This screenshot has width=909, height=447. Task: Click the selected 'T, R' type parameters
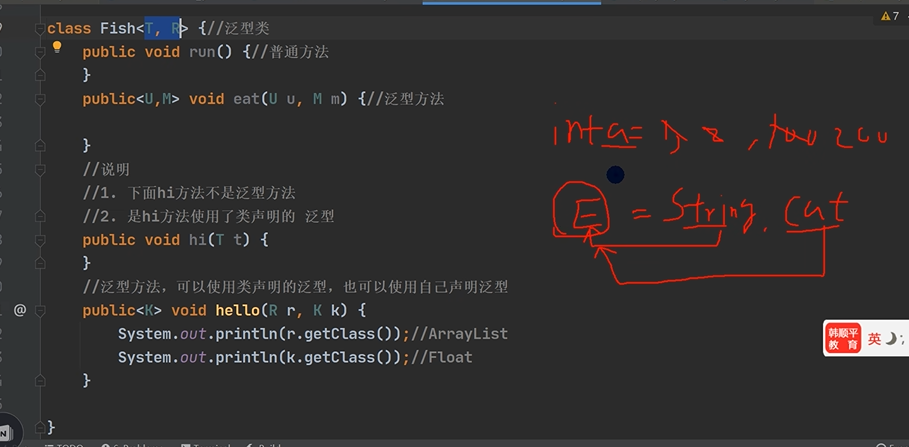[162, 28]
